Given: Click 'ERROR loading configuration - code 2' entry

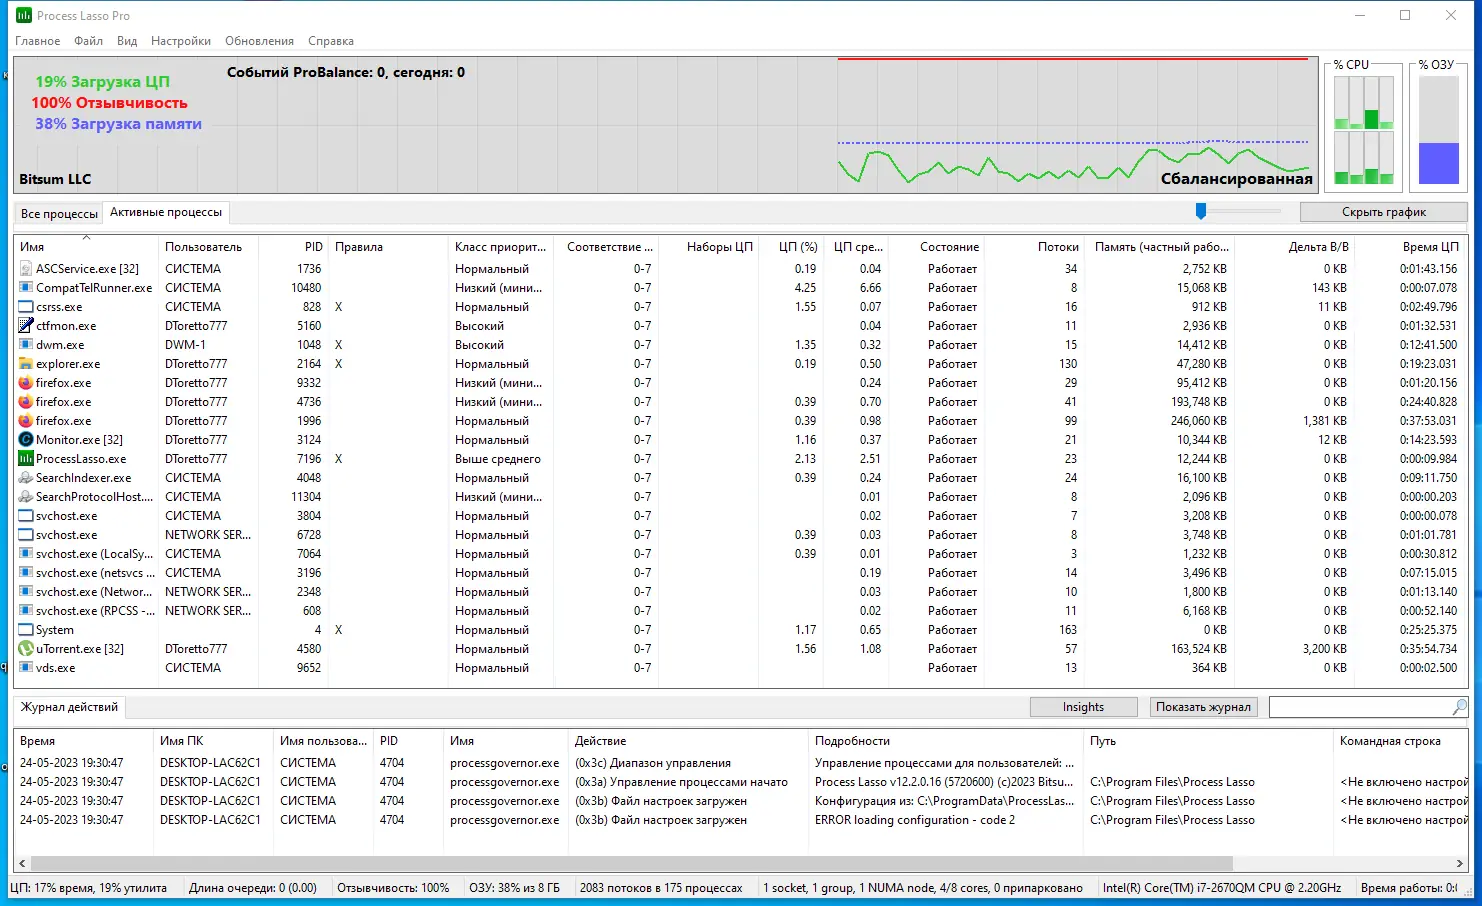Looking at the screenshot, I should pos(915,820).
